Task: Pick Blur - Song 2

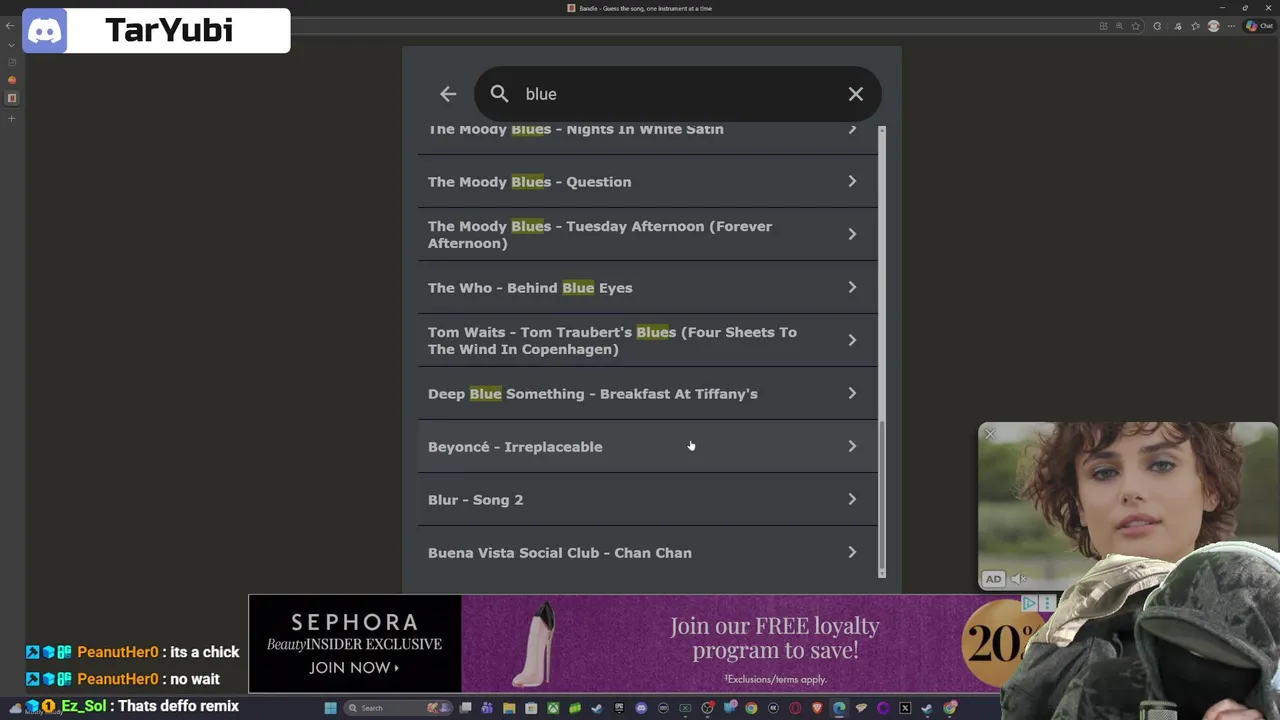Action: pyautogui.click(x=647, y=499)
